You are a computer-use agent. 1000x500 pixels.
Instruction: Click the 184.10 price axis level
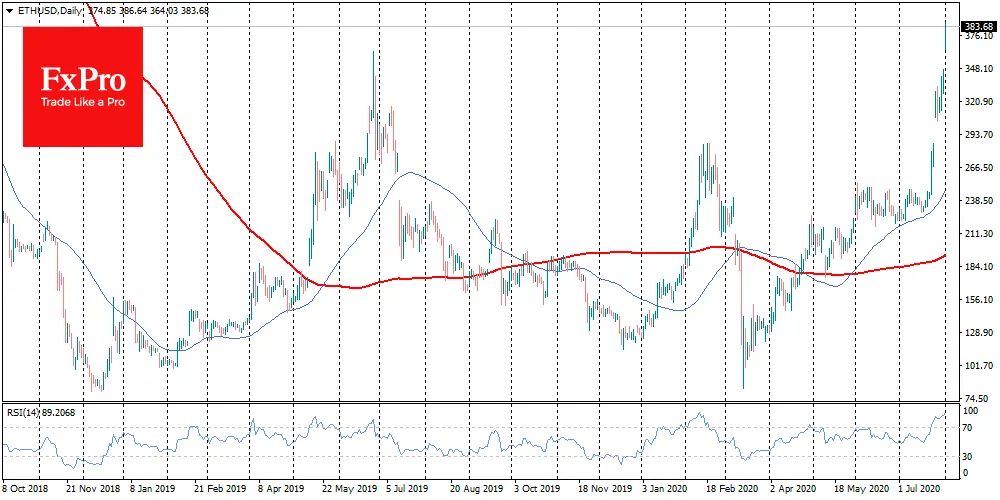click(976, 266)
